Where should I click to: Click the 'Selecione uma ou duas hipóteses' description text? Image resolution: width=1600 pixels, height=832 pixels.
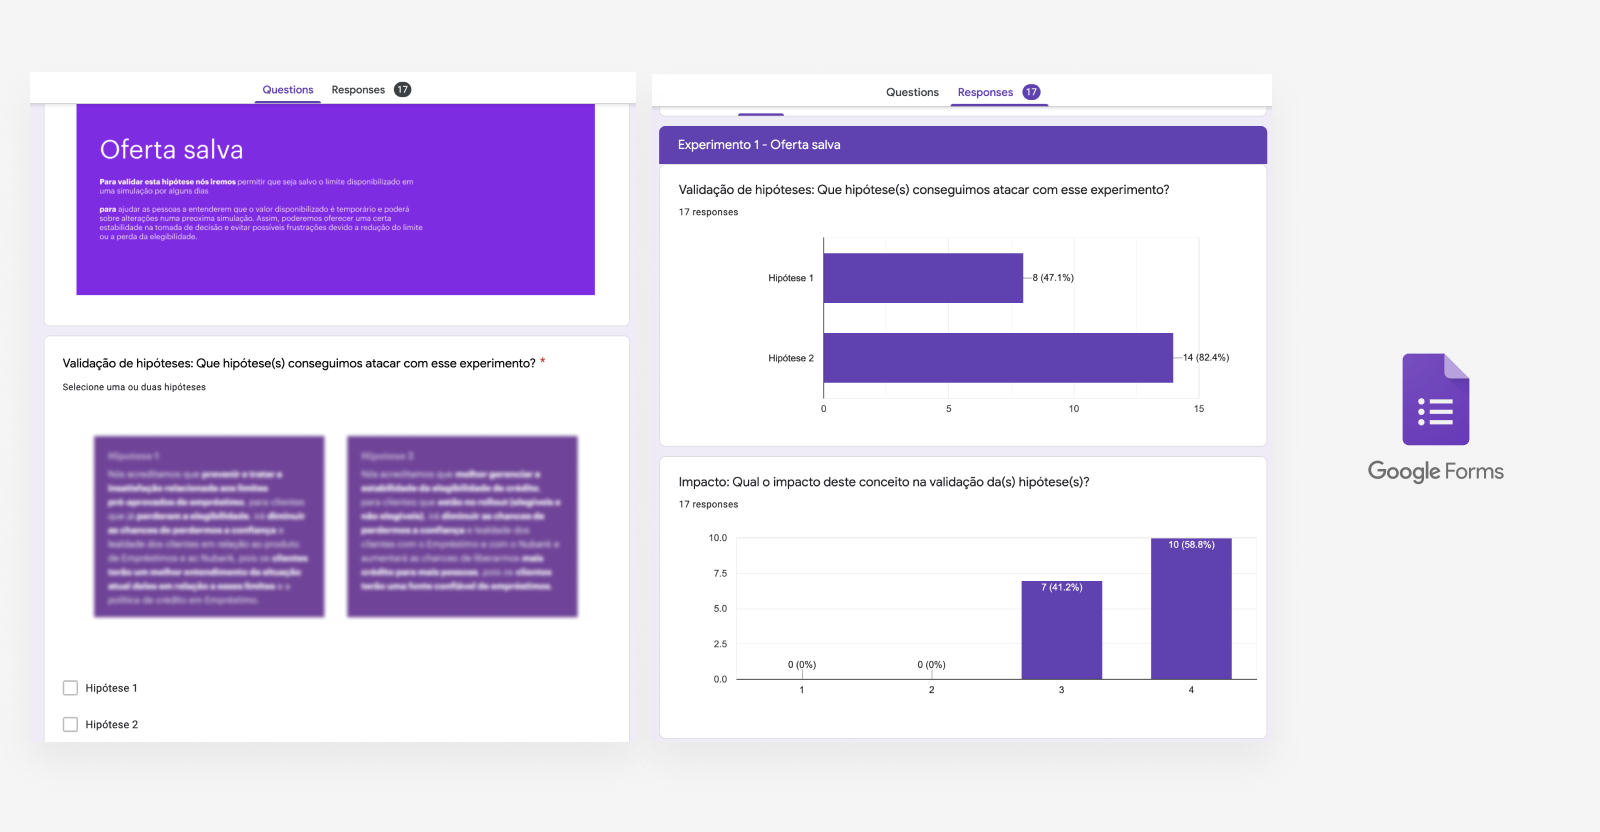[134, 387]
